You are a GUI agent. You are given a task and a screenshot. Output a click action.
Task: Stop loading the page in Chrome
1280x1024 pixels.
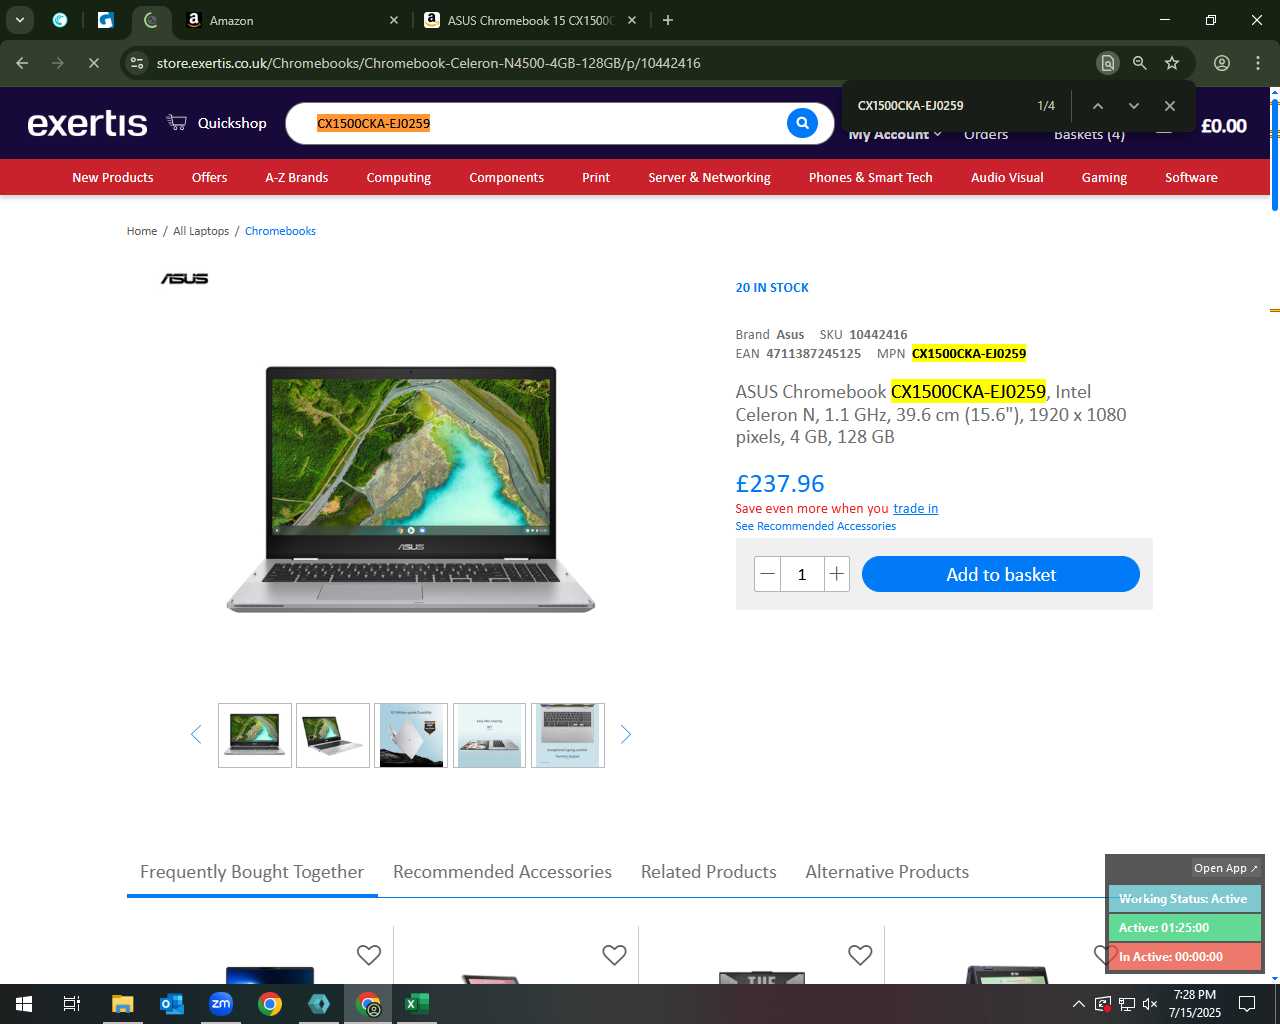[x=93, y=63]
